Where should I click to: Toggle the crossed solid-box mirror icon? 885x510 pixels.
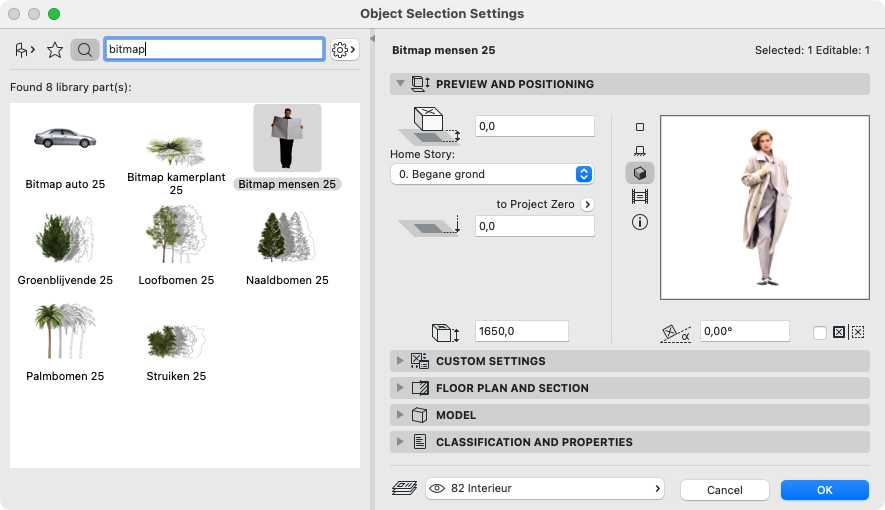click(839, 332)
